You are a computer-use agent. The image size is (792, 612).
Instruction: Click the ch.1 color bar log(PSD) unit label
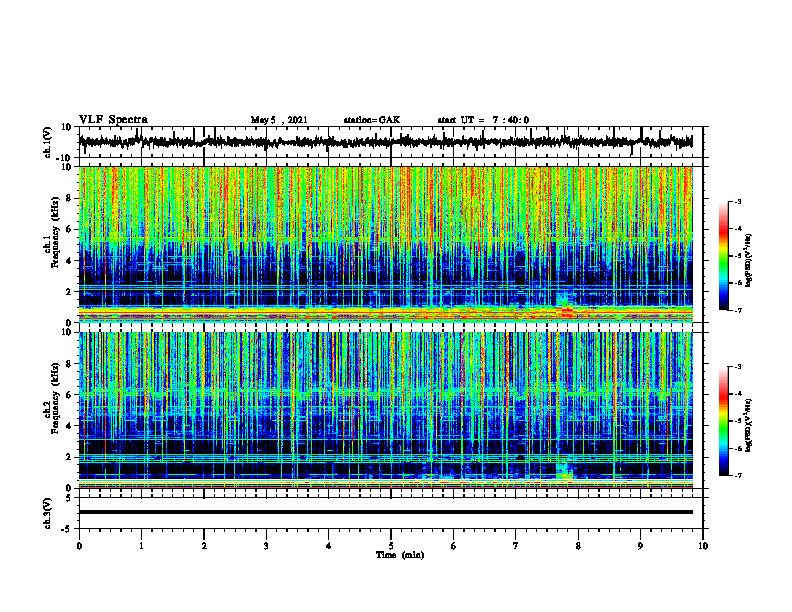[x=749, y=261]
